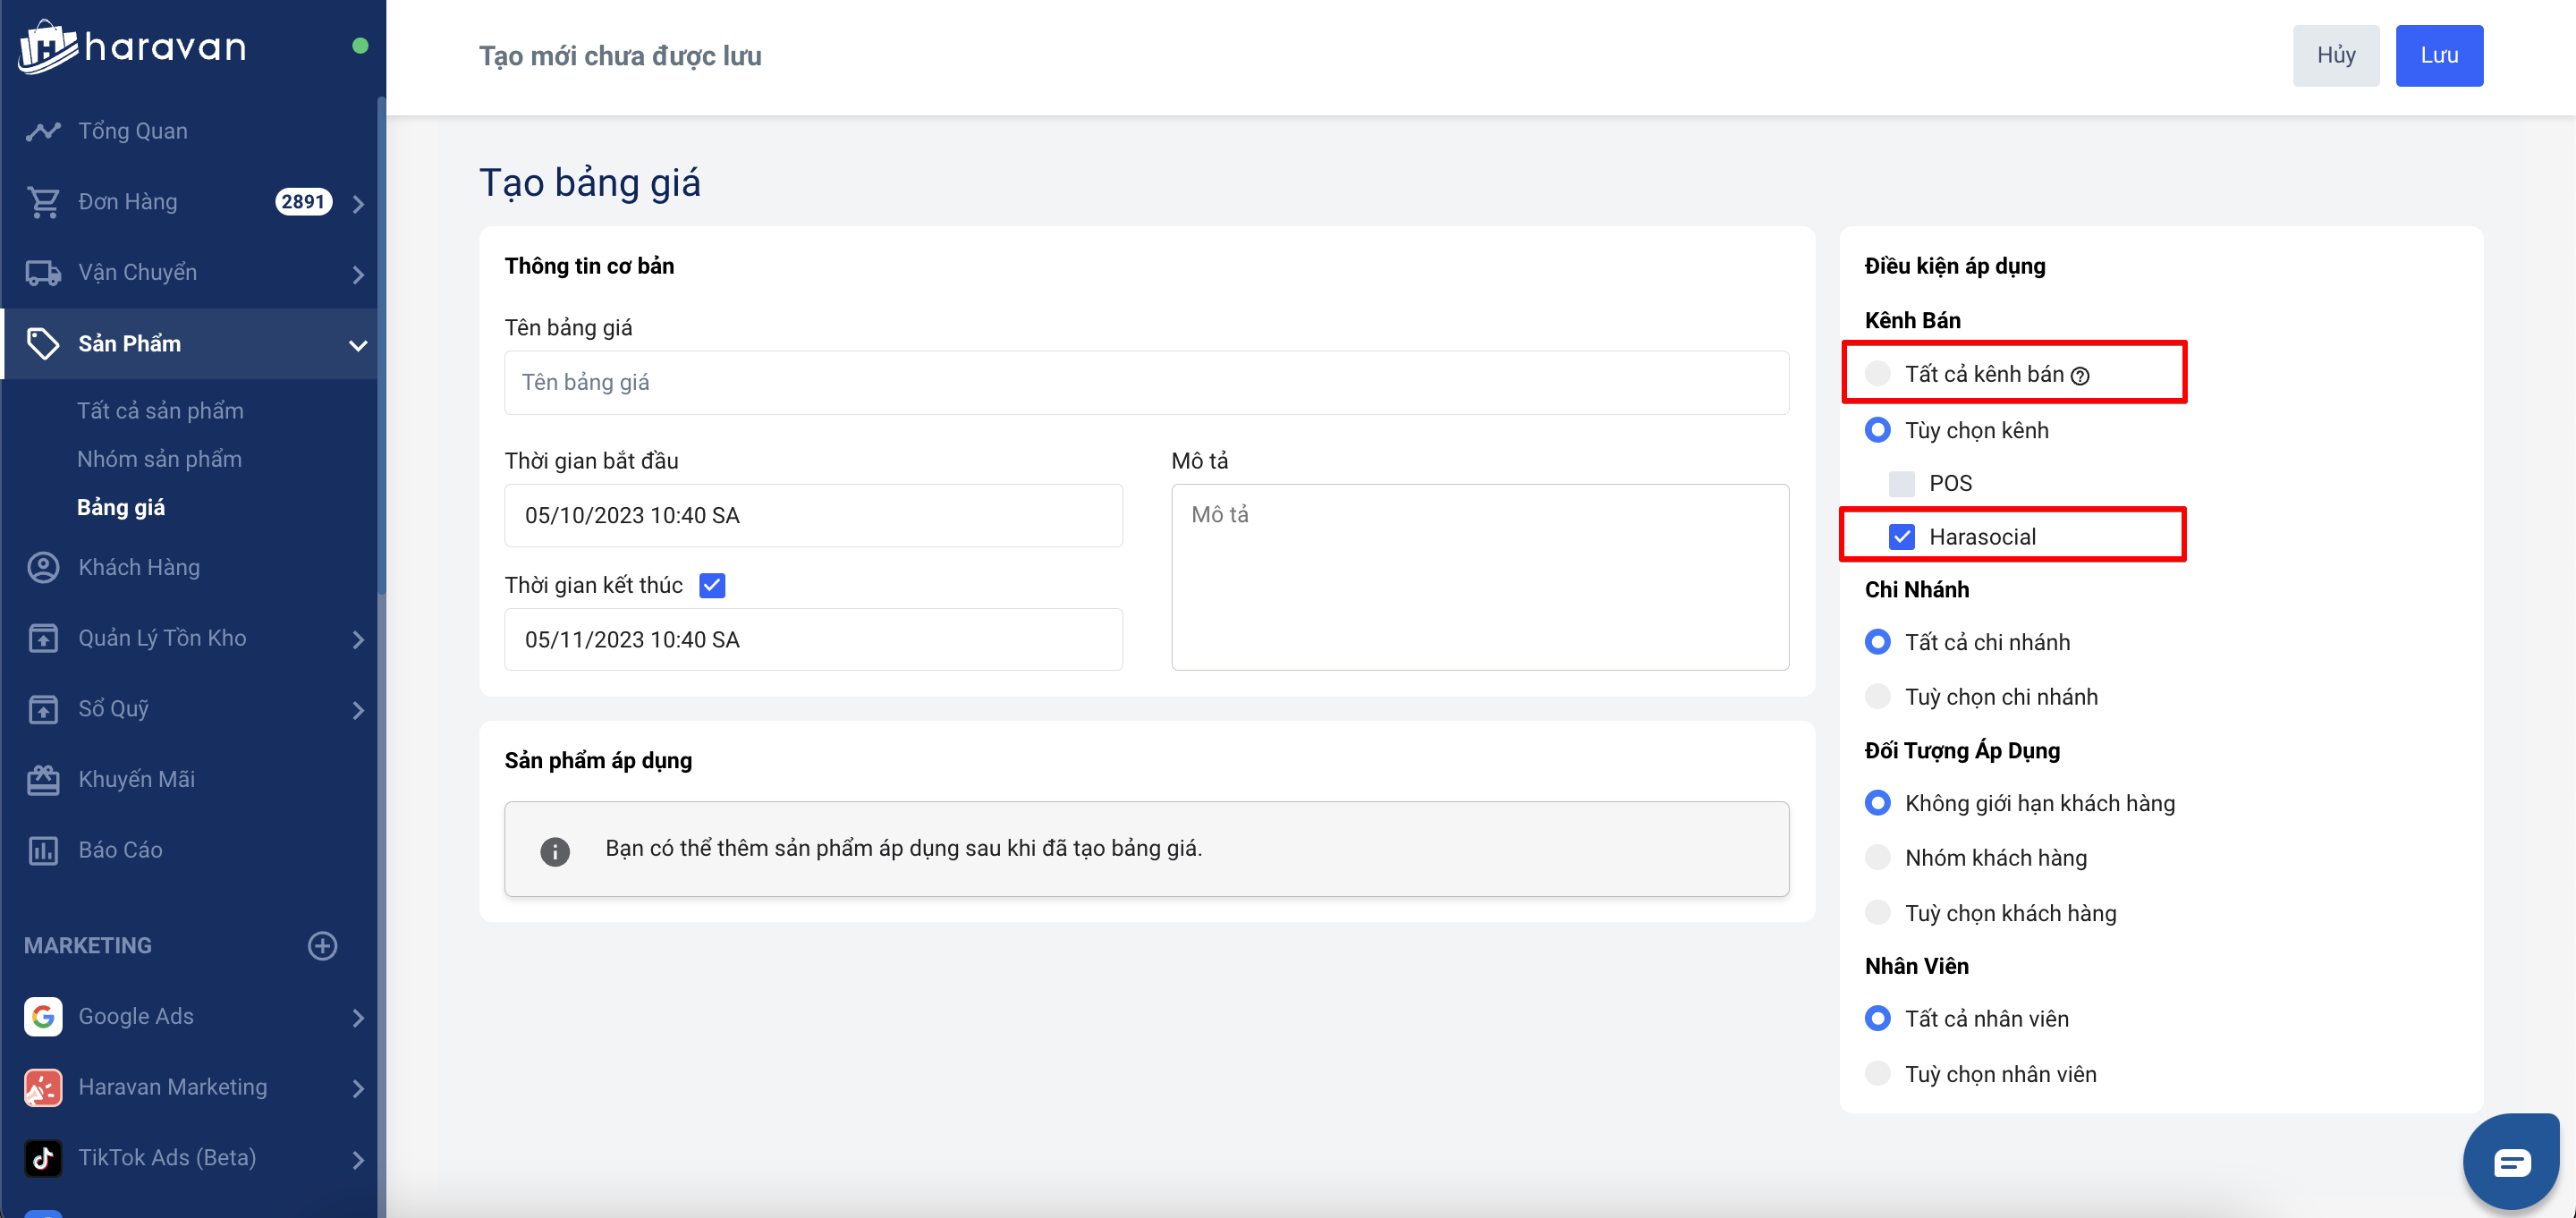This screenshot has height=1218, width=2576.
Task: Click the plus icon next to MARKETING
Action: pos(322,945)
